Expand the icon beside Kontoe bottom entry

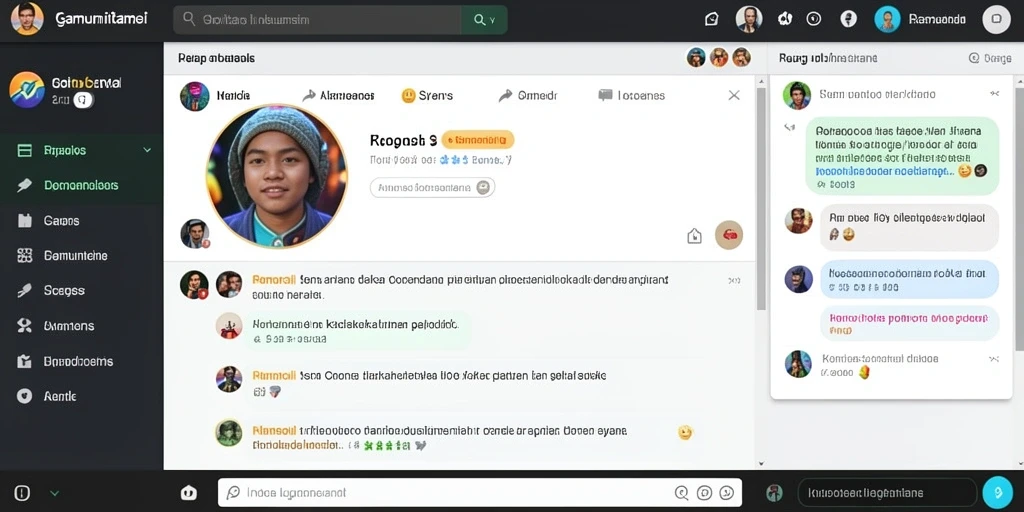pyautogui.click(x=994, y=359)
